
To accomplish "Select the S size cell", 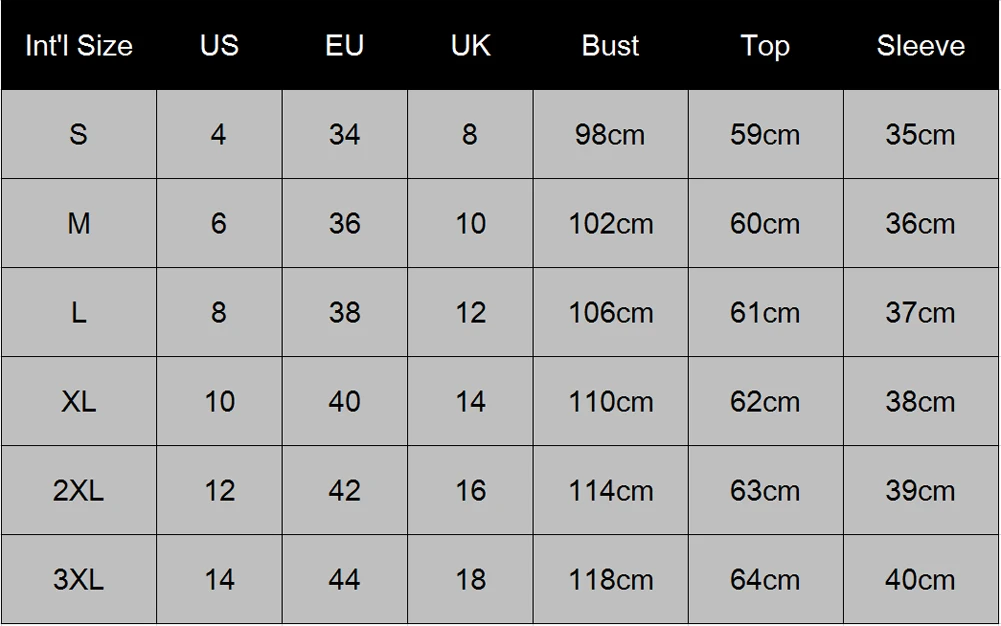I will pos(79,134).
